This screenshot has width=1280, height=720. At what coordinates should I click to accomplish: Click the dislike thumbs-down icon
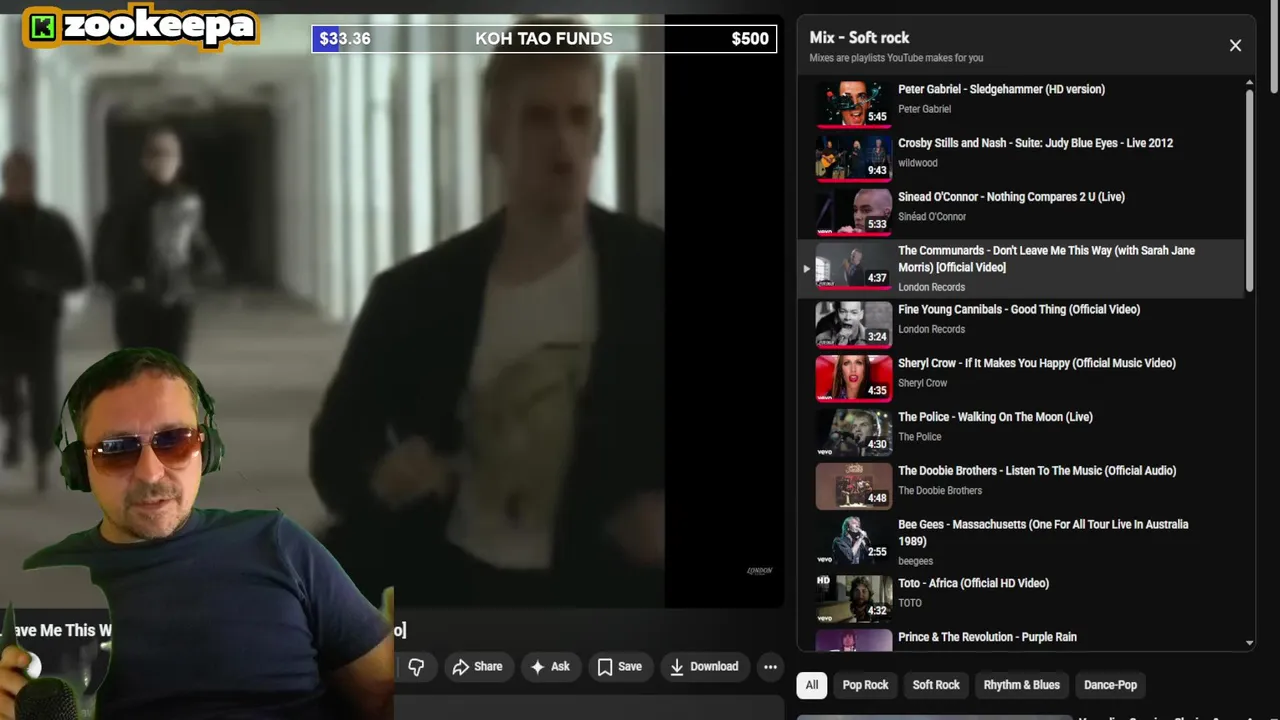[416, 667]
